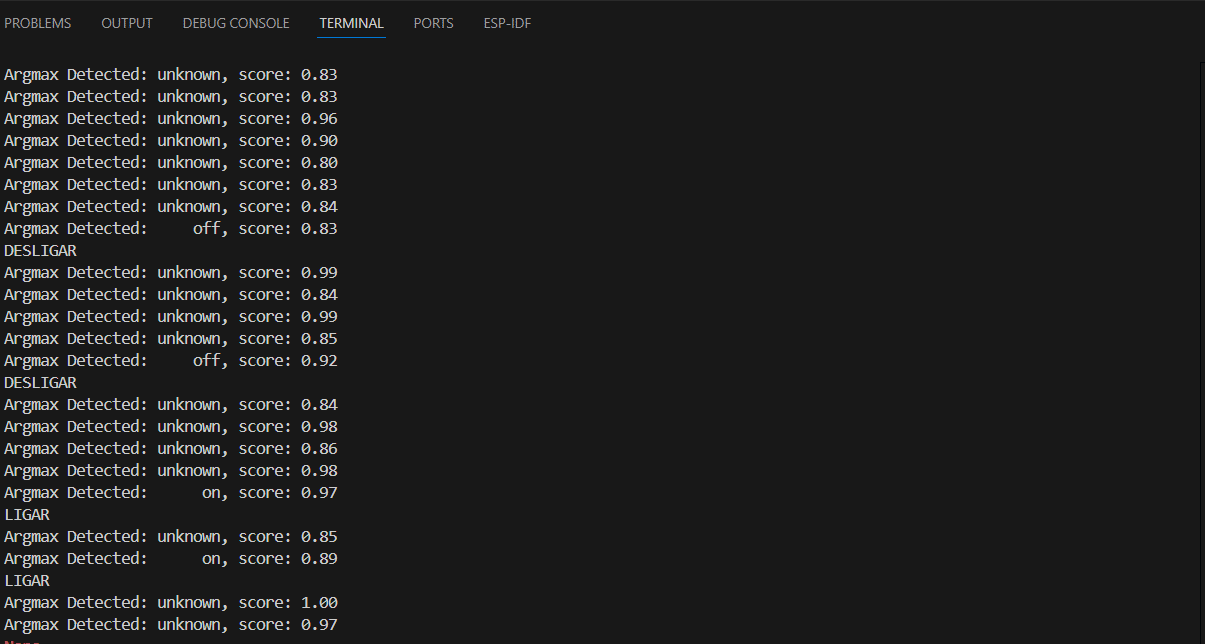Switch to the PROBLEMS tab
The width and height of the screenshot is (1205, 644).
(38, 23)
